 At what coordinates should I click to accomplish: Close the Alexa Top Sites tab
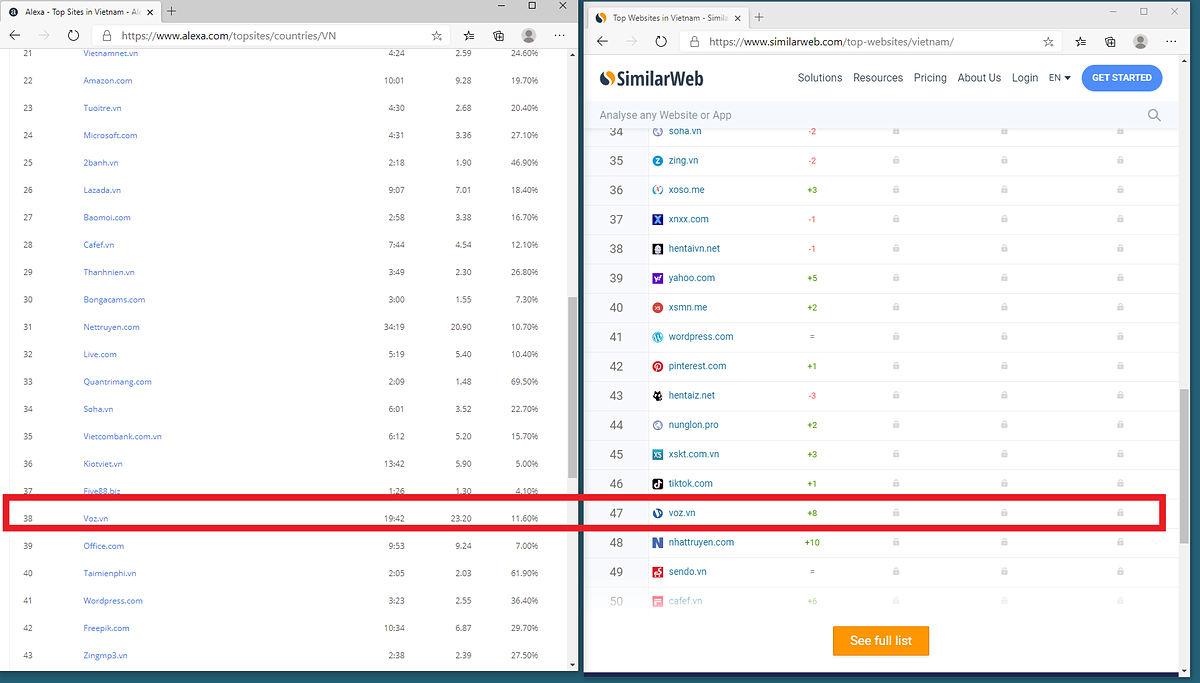(x=152, y=11)
